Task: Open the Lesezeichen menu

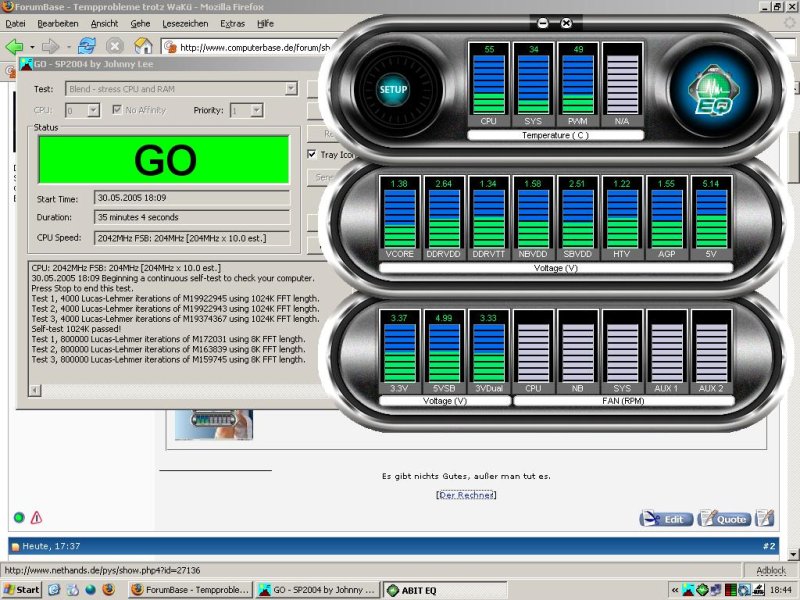Action: point(185,23)
